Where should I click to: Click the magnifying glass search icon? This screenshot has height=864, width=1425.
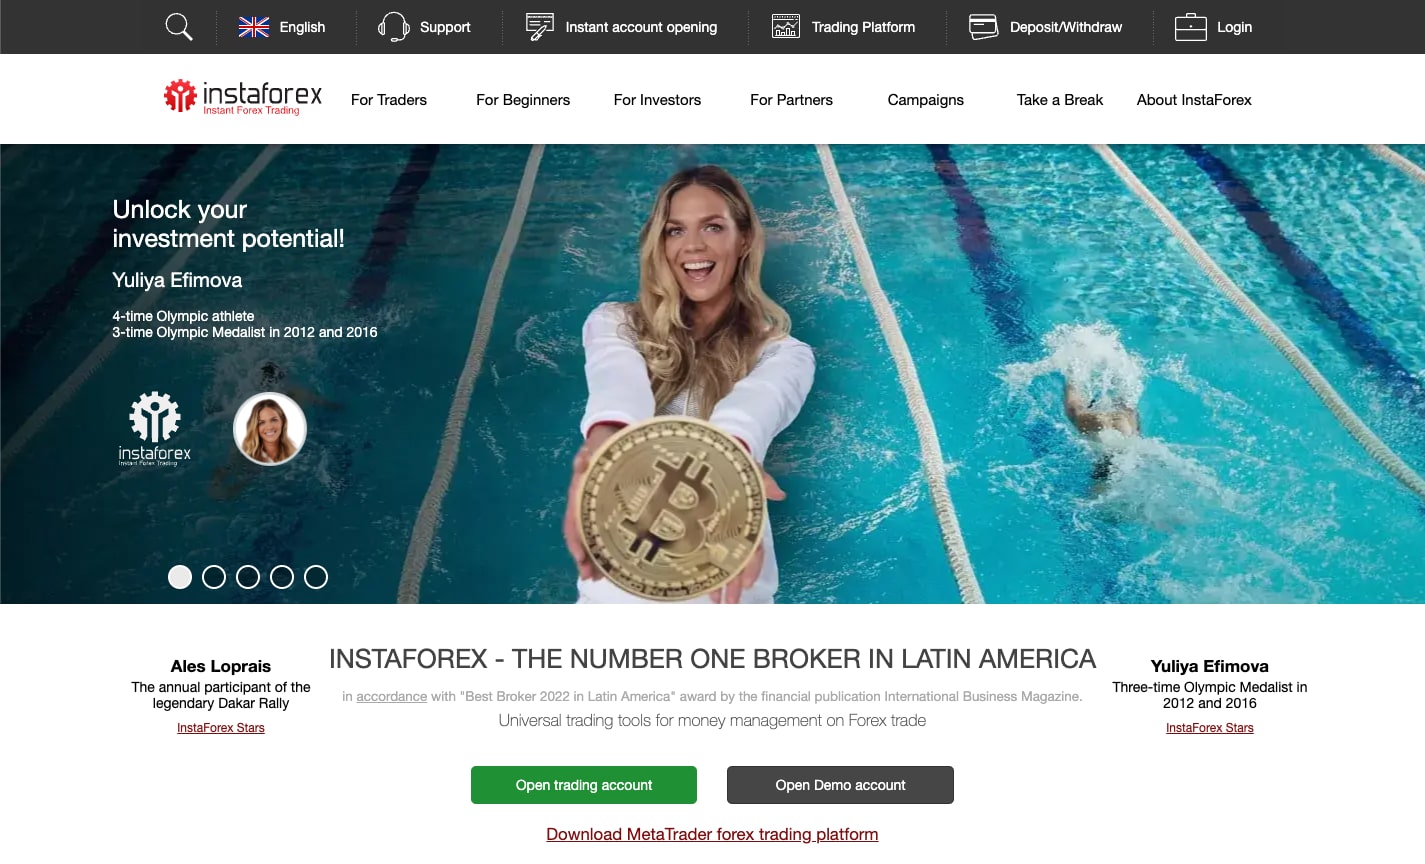179,27
